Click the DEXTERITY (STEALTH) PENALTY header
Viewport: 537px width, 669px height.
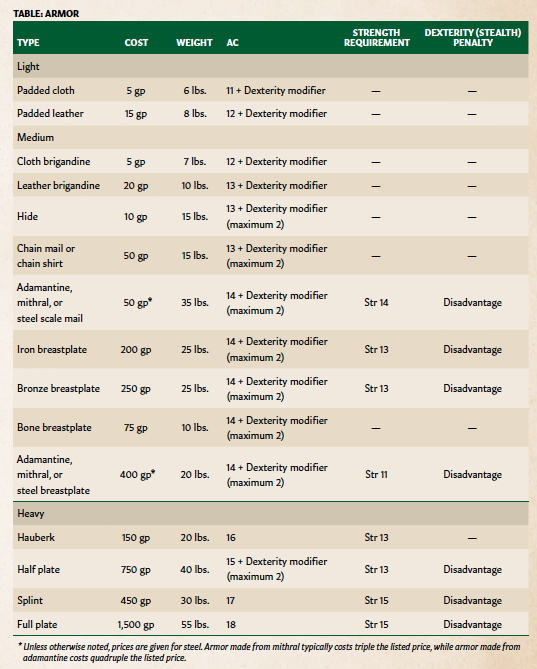tap(472, 38)
